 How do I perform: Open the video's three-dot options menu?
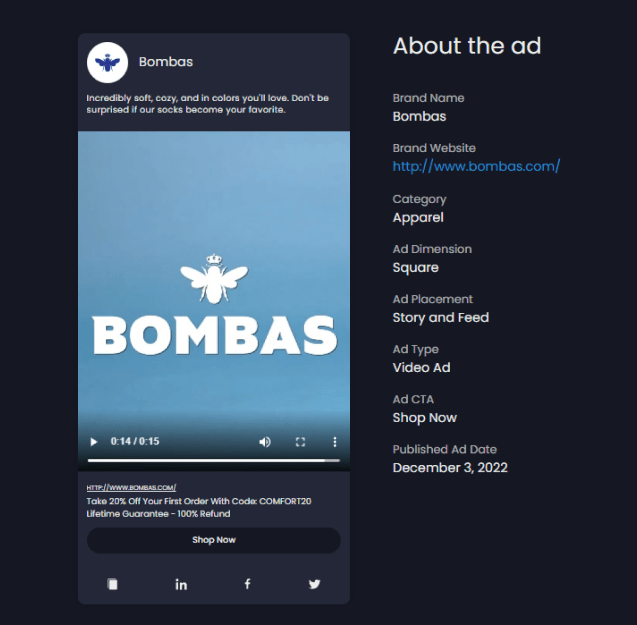(334, 441)
